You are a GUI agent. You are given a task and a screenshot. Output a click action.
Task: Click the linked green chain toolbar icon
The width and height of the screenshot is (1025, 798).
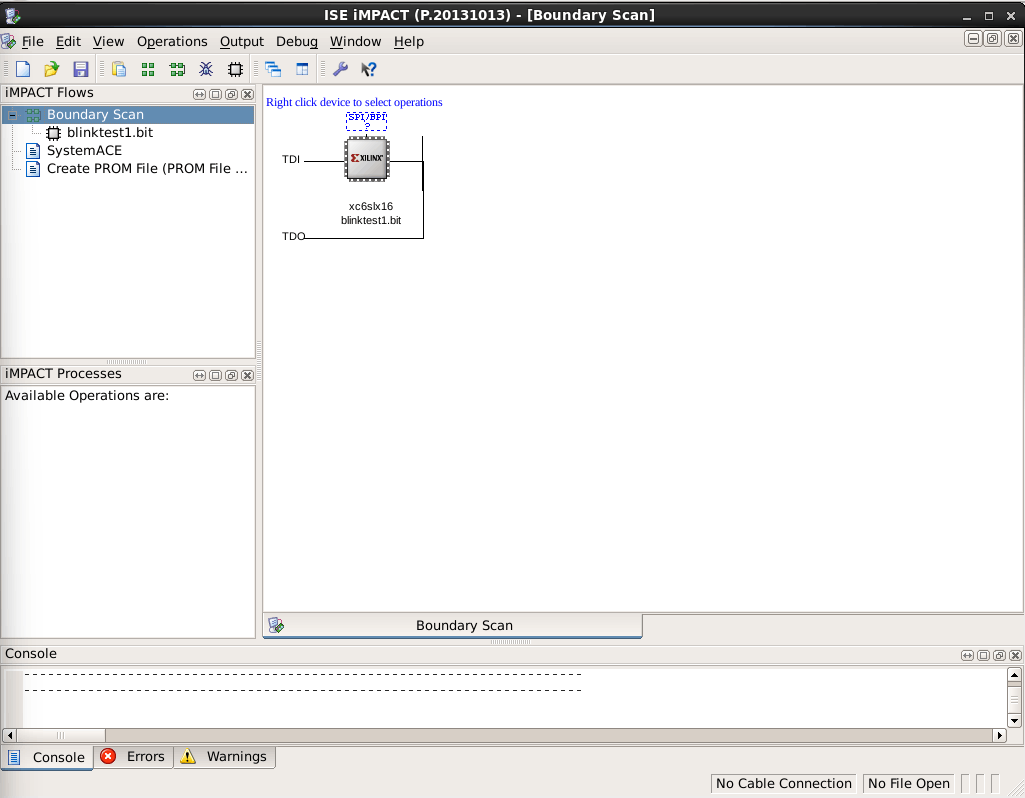click(x=177, y=69)
